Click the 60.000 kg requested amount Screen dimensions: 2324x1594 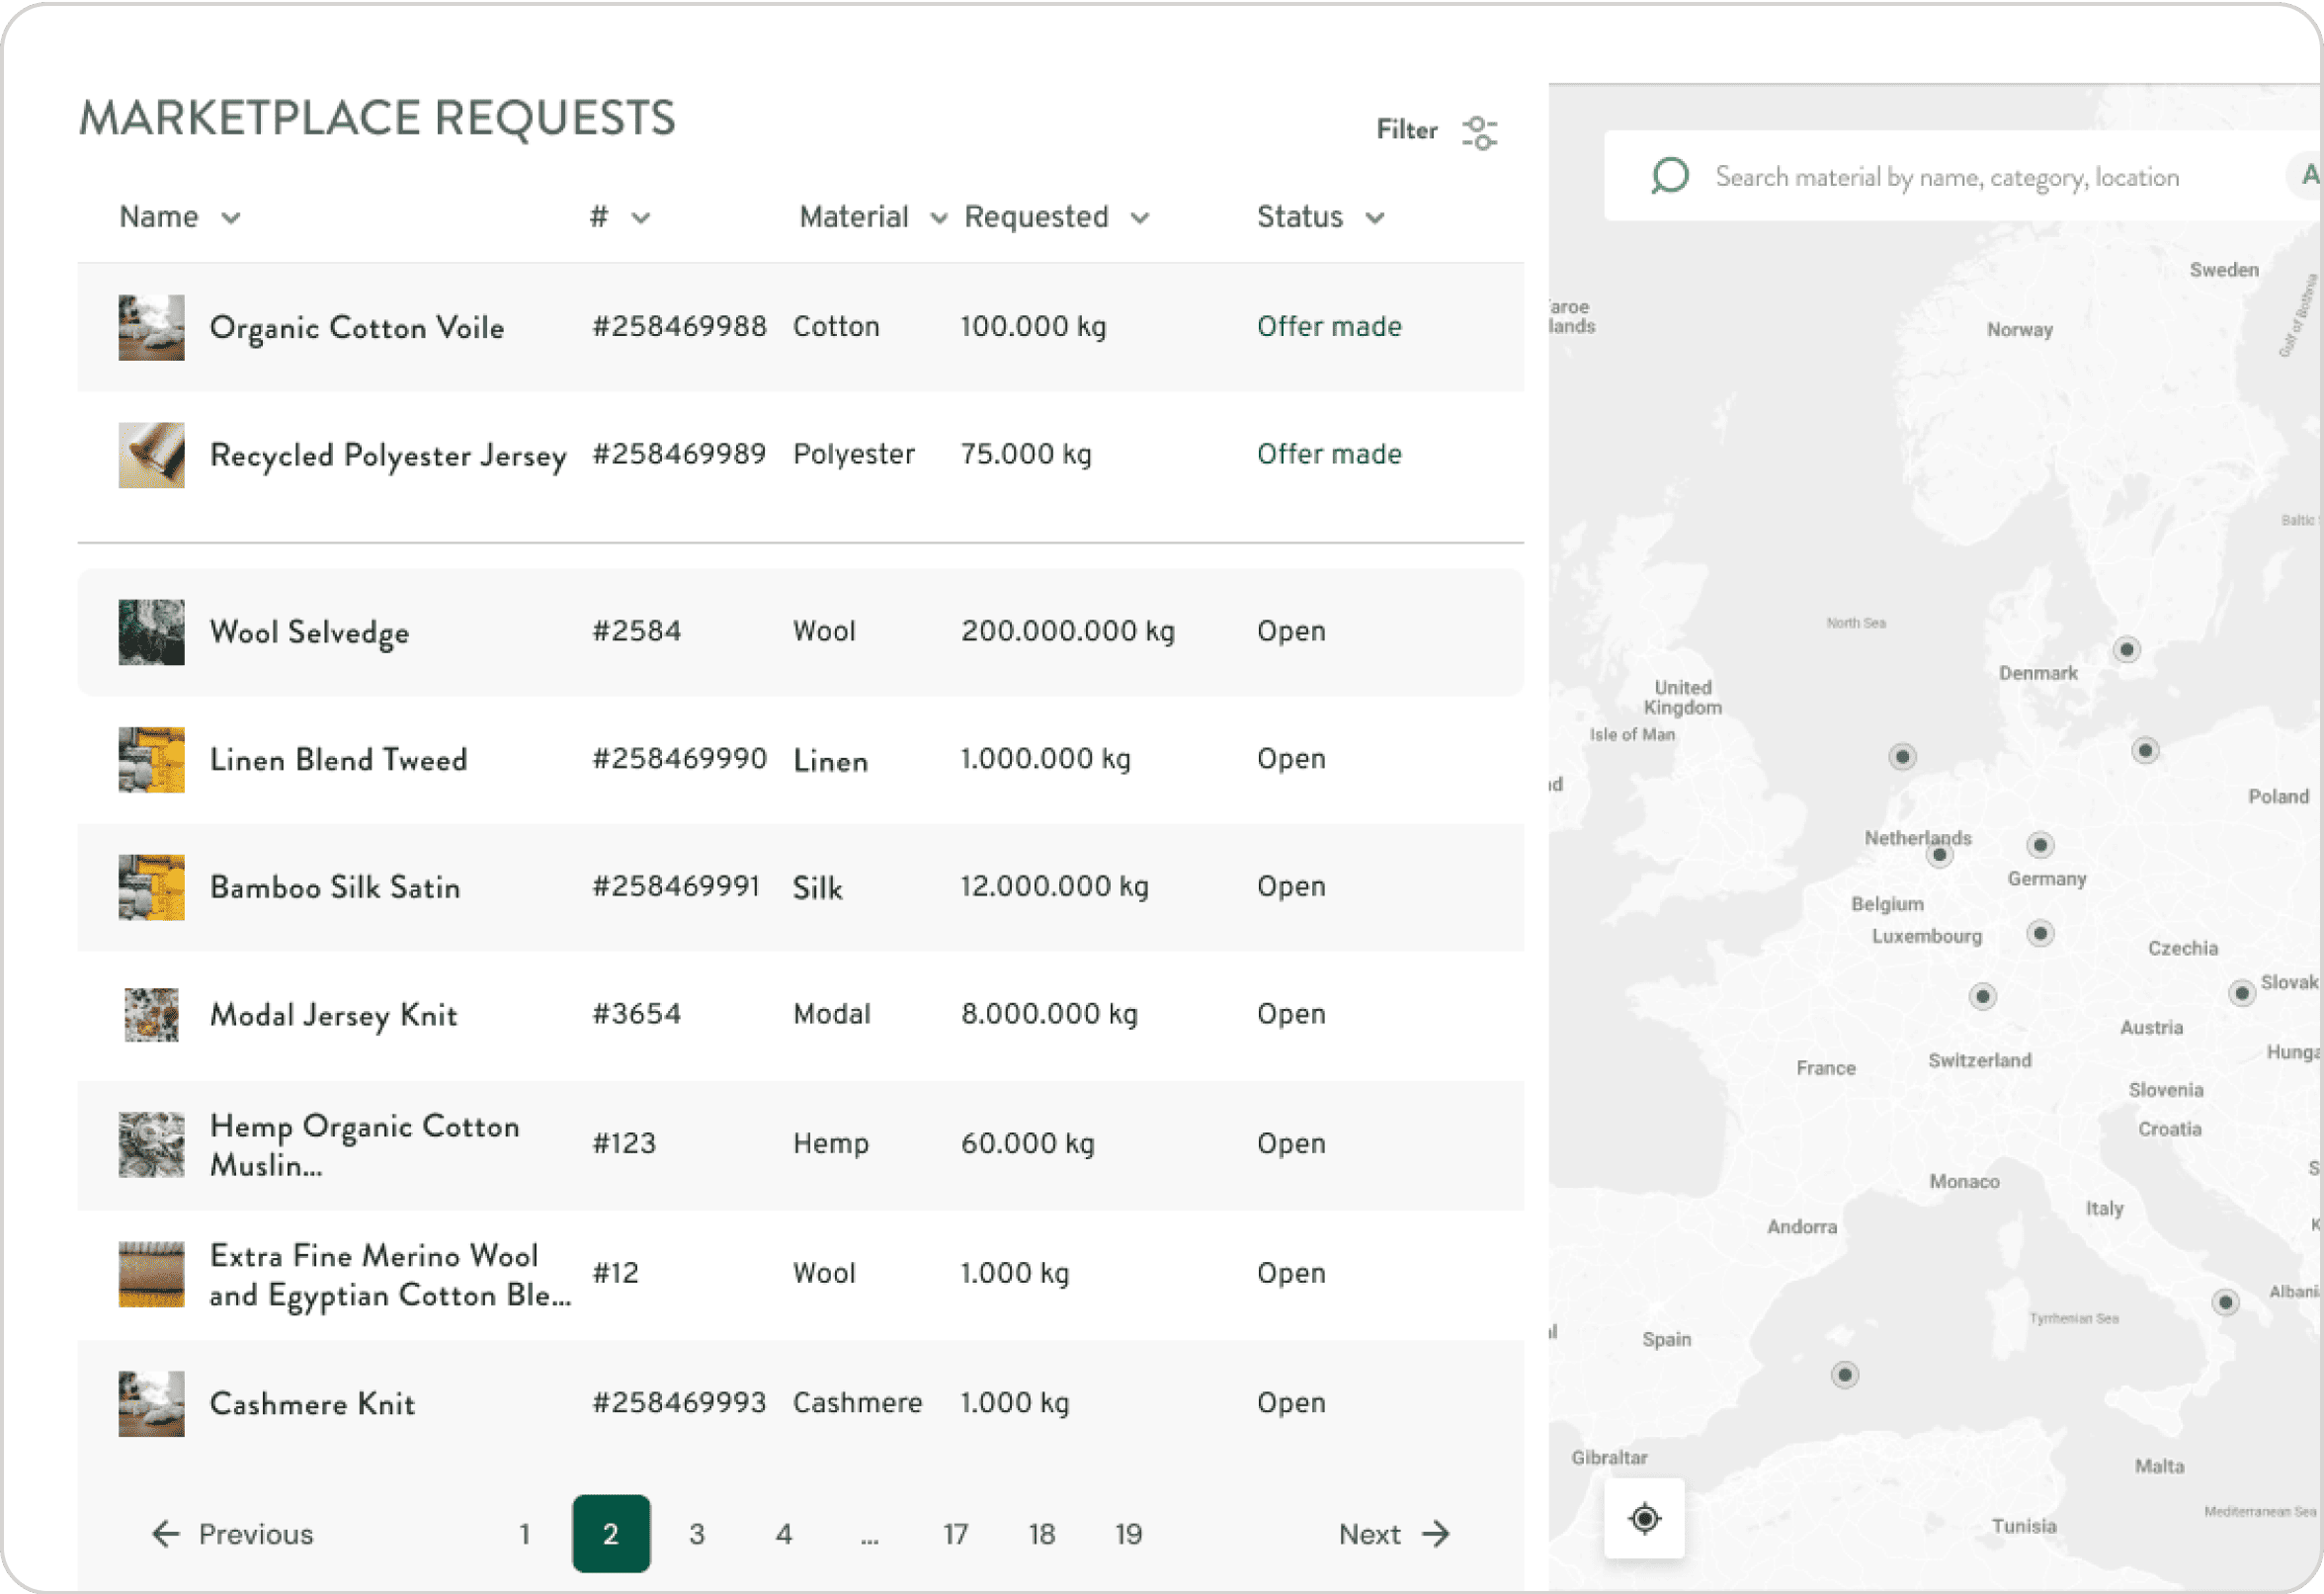[x=1027, y=1143]
